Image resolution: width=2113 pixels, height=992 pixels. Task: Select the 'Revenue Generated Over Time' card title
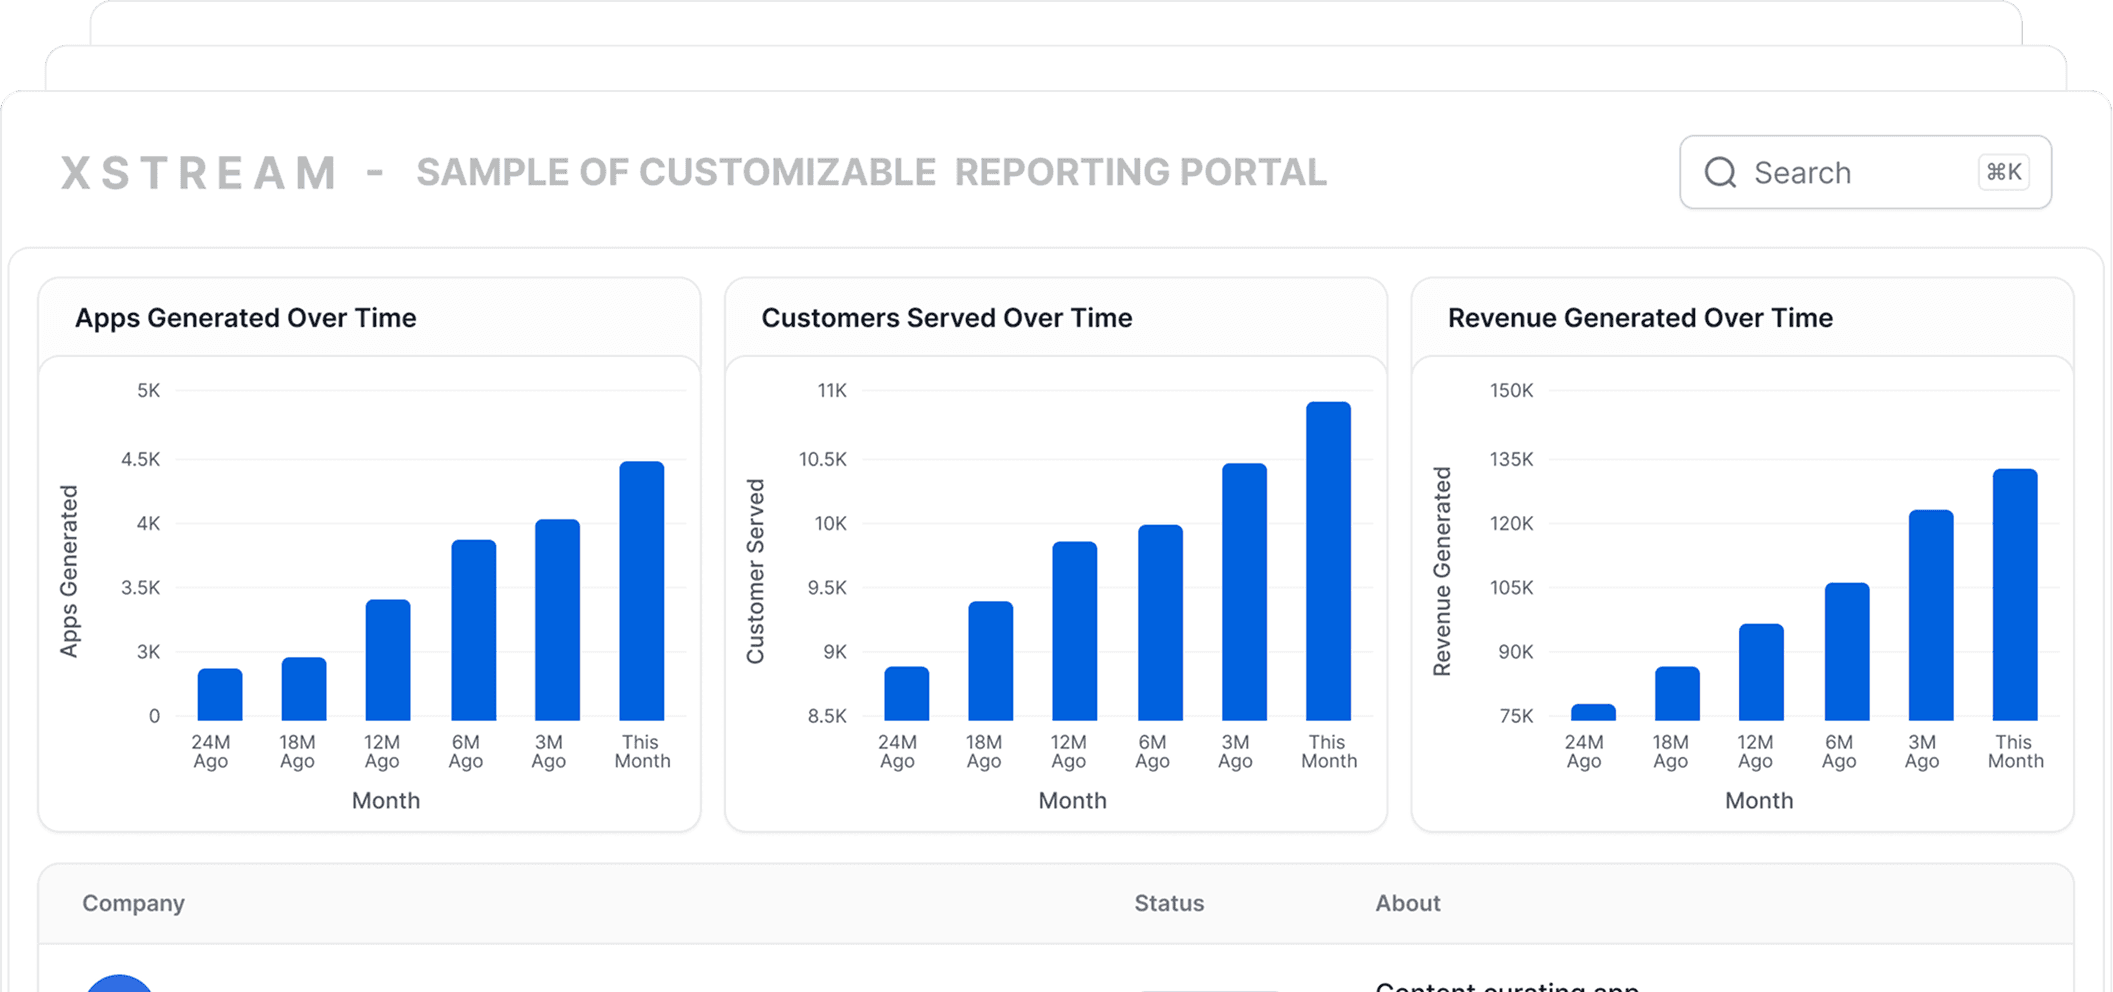click(x=1640, y=318)
